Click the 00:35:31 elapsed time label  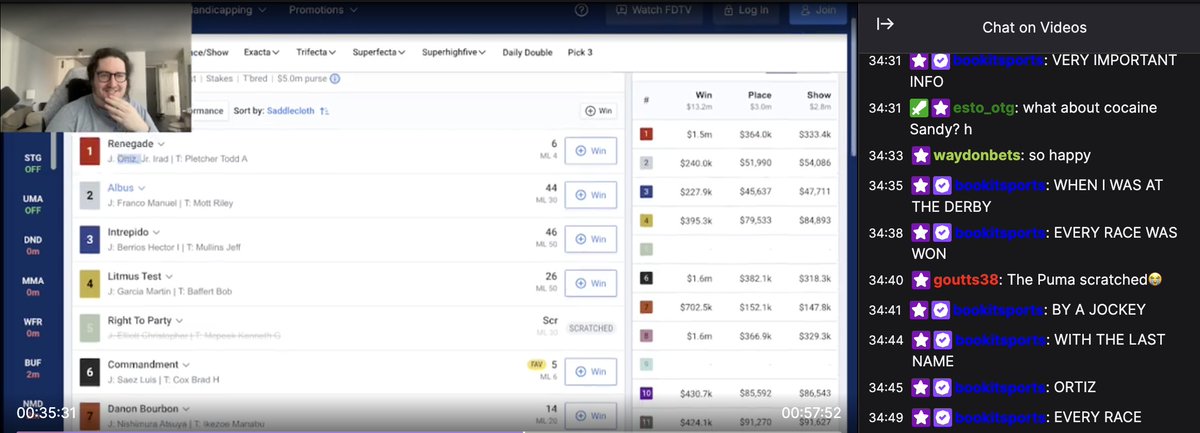coord(47,412)
